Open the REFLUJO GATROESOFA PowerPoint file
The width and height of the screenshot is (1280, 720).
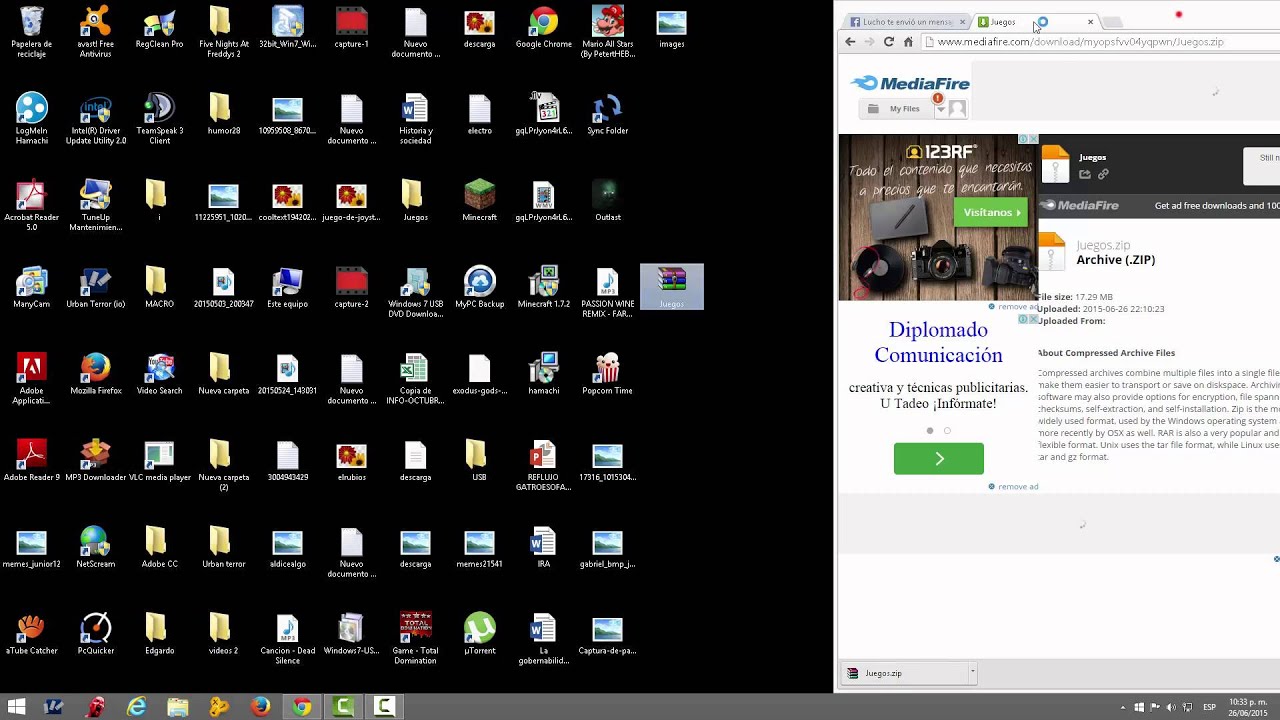tap(543, 465)
